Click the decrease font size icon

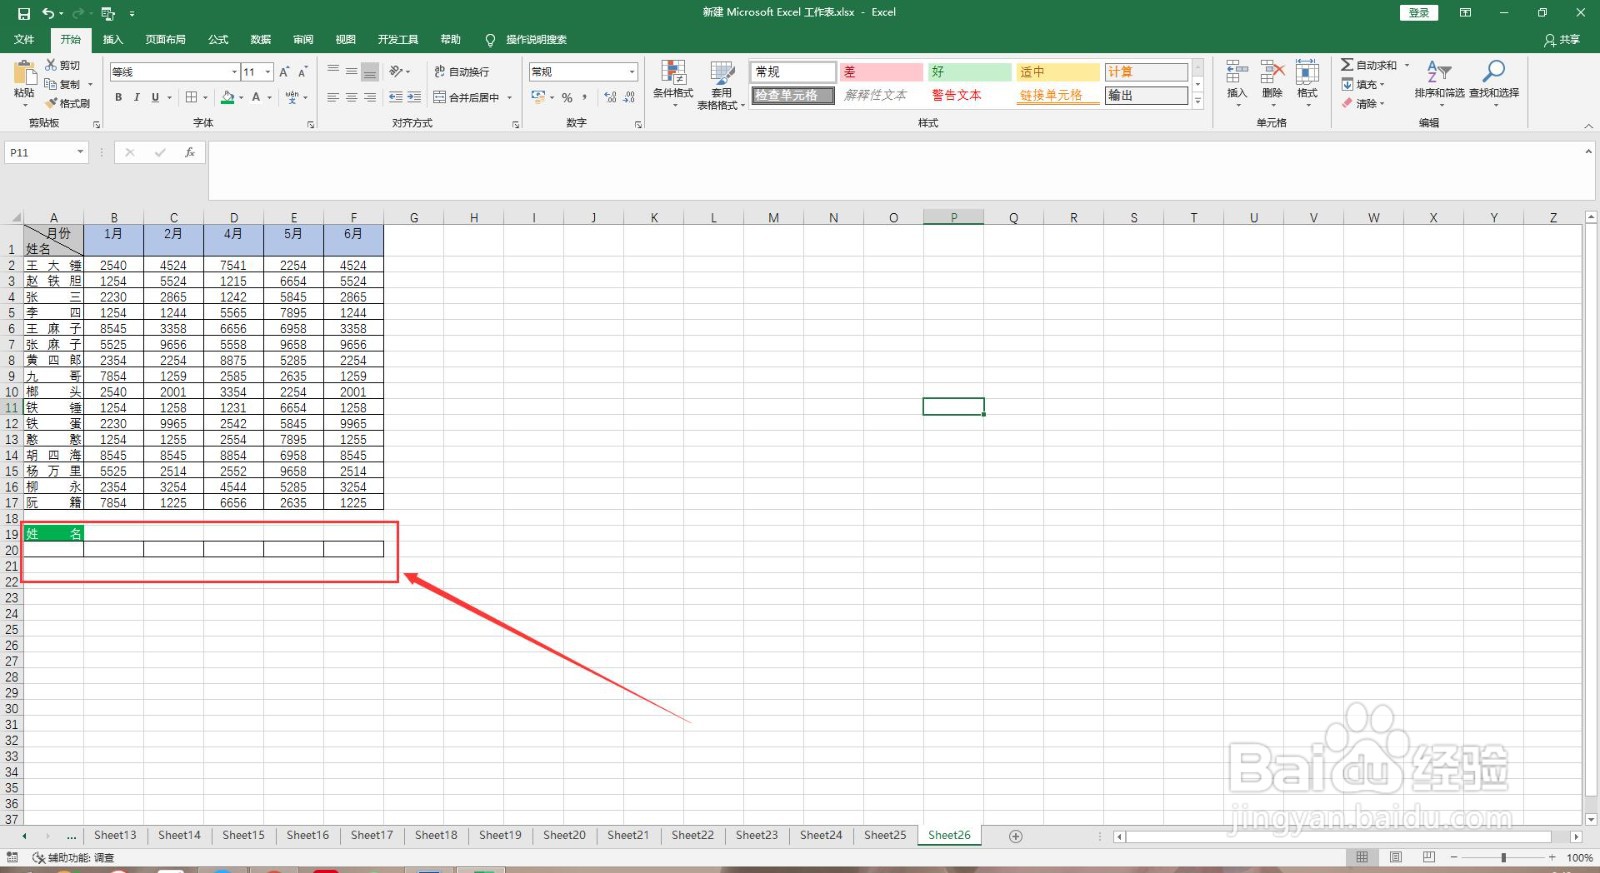(x=302, y=72)
